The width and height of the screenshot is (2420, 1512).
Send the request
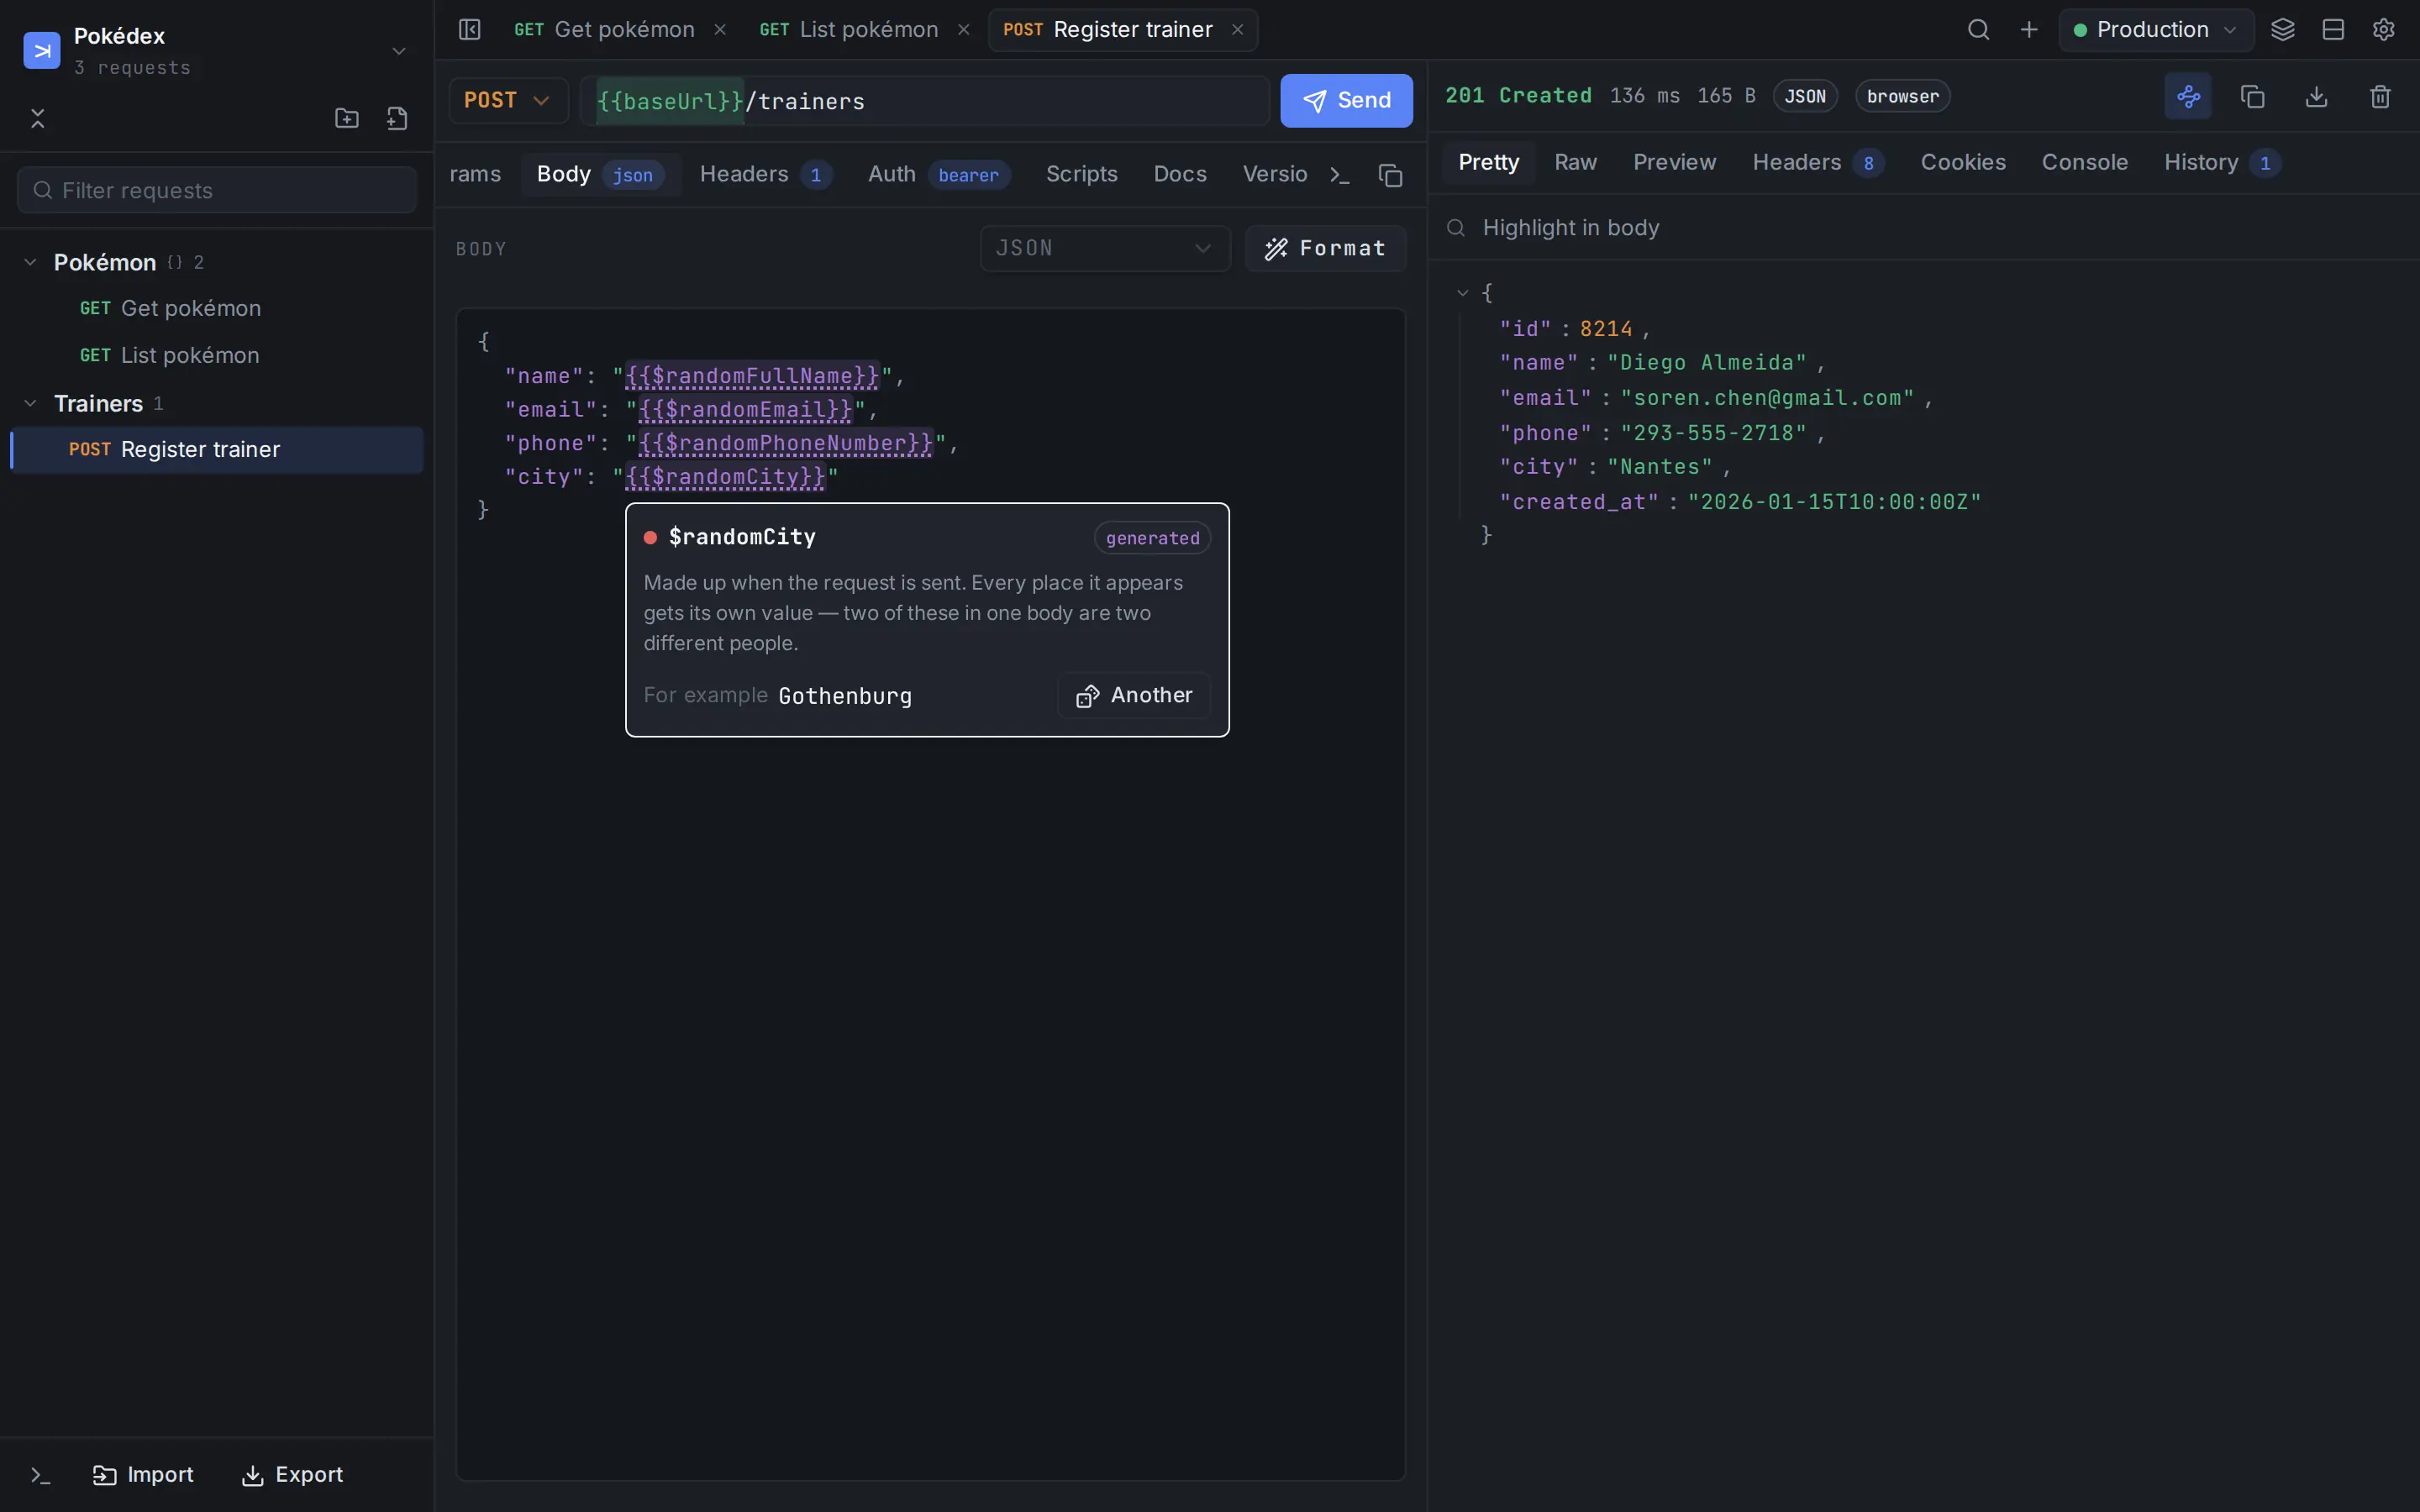1346,100
